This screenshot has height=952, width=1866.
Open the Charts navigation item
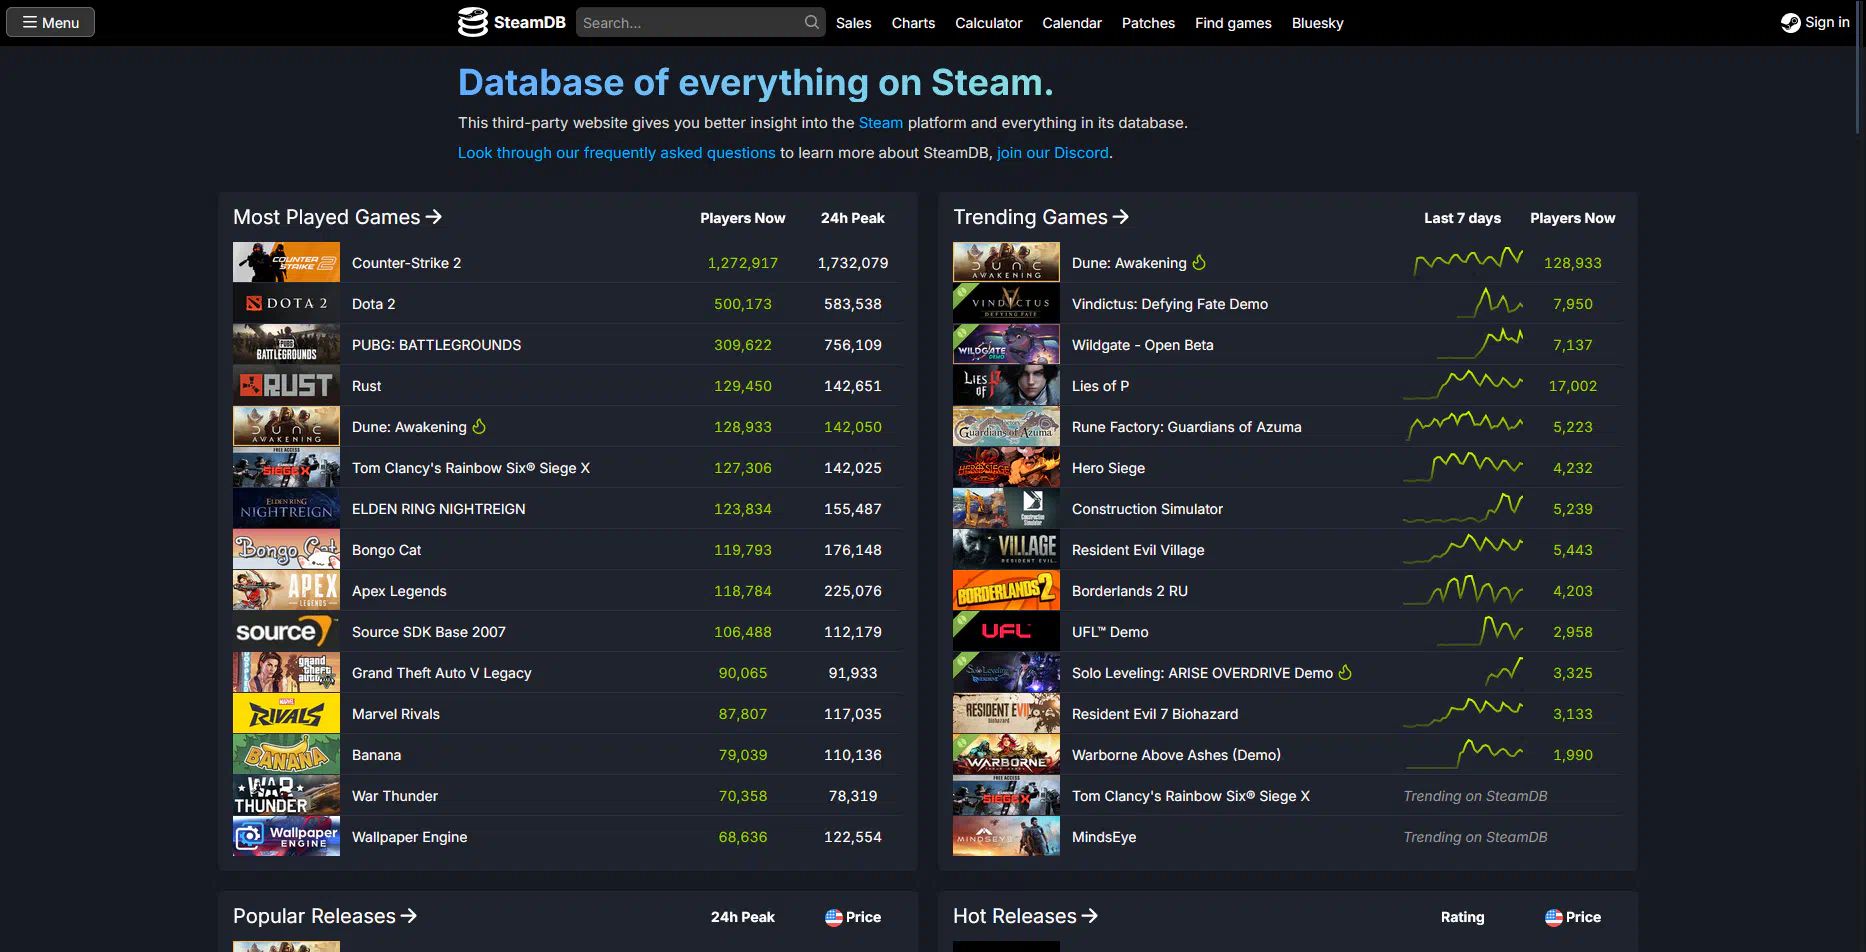913,23
